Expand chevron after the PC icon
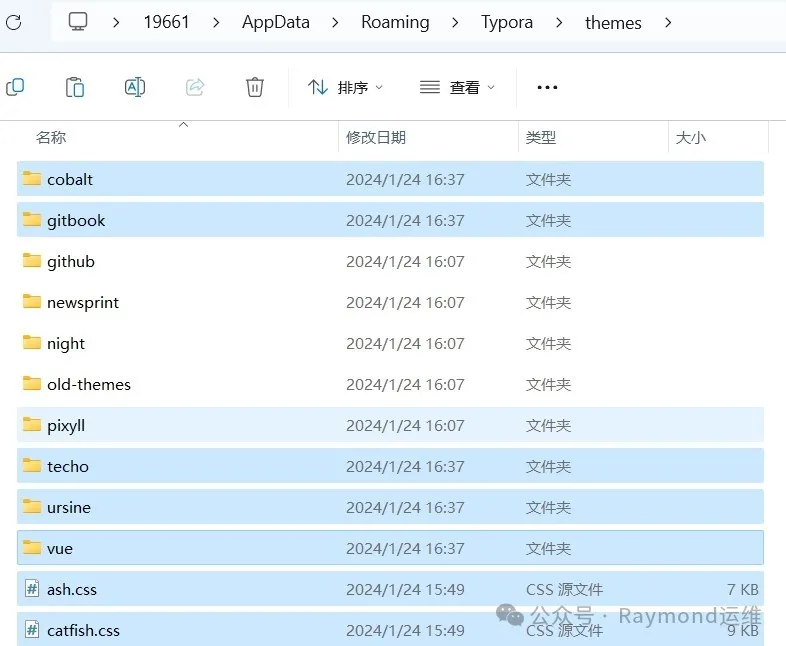Viewport: 786px width, 646px height. click(x=116, y=23)
